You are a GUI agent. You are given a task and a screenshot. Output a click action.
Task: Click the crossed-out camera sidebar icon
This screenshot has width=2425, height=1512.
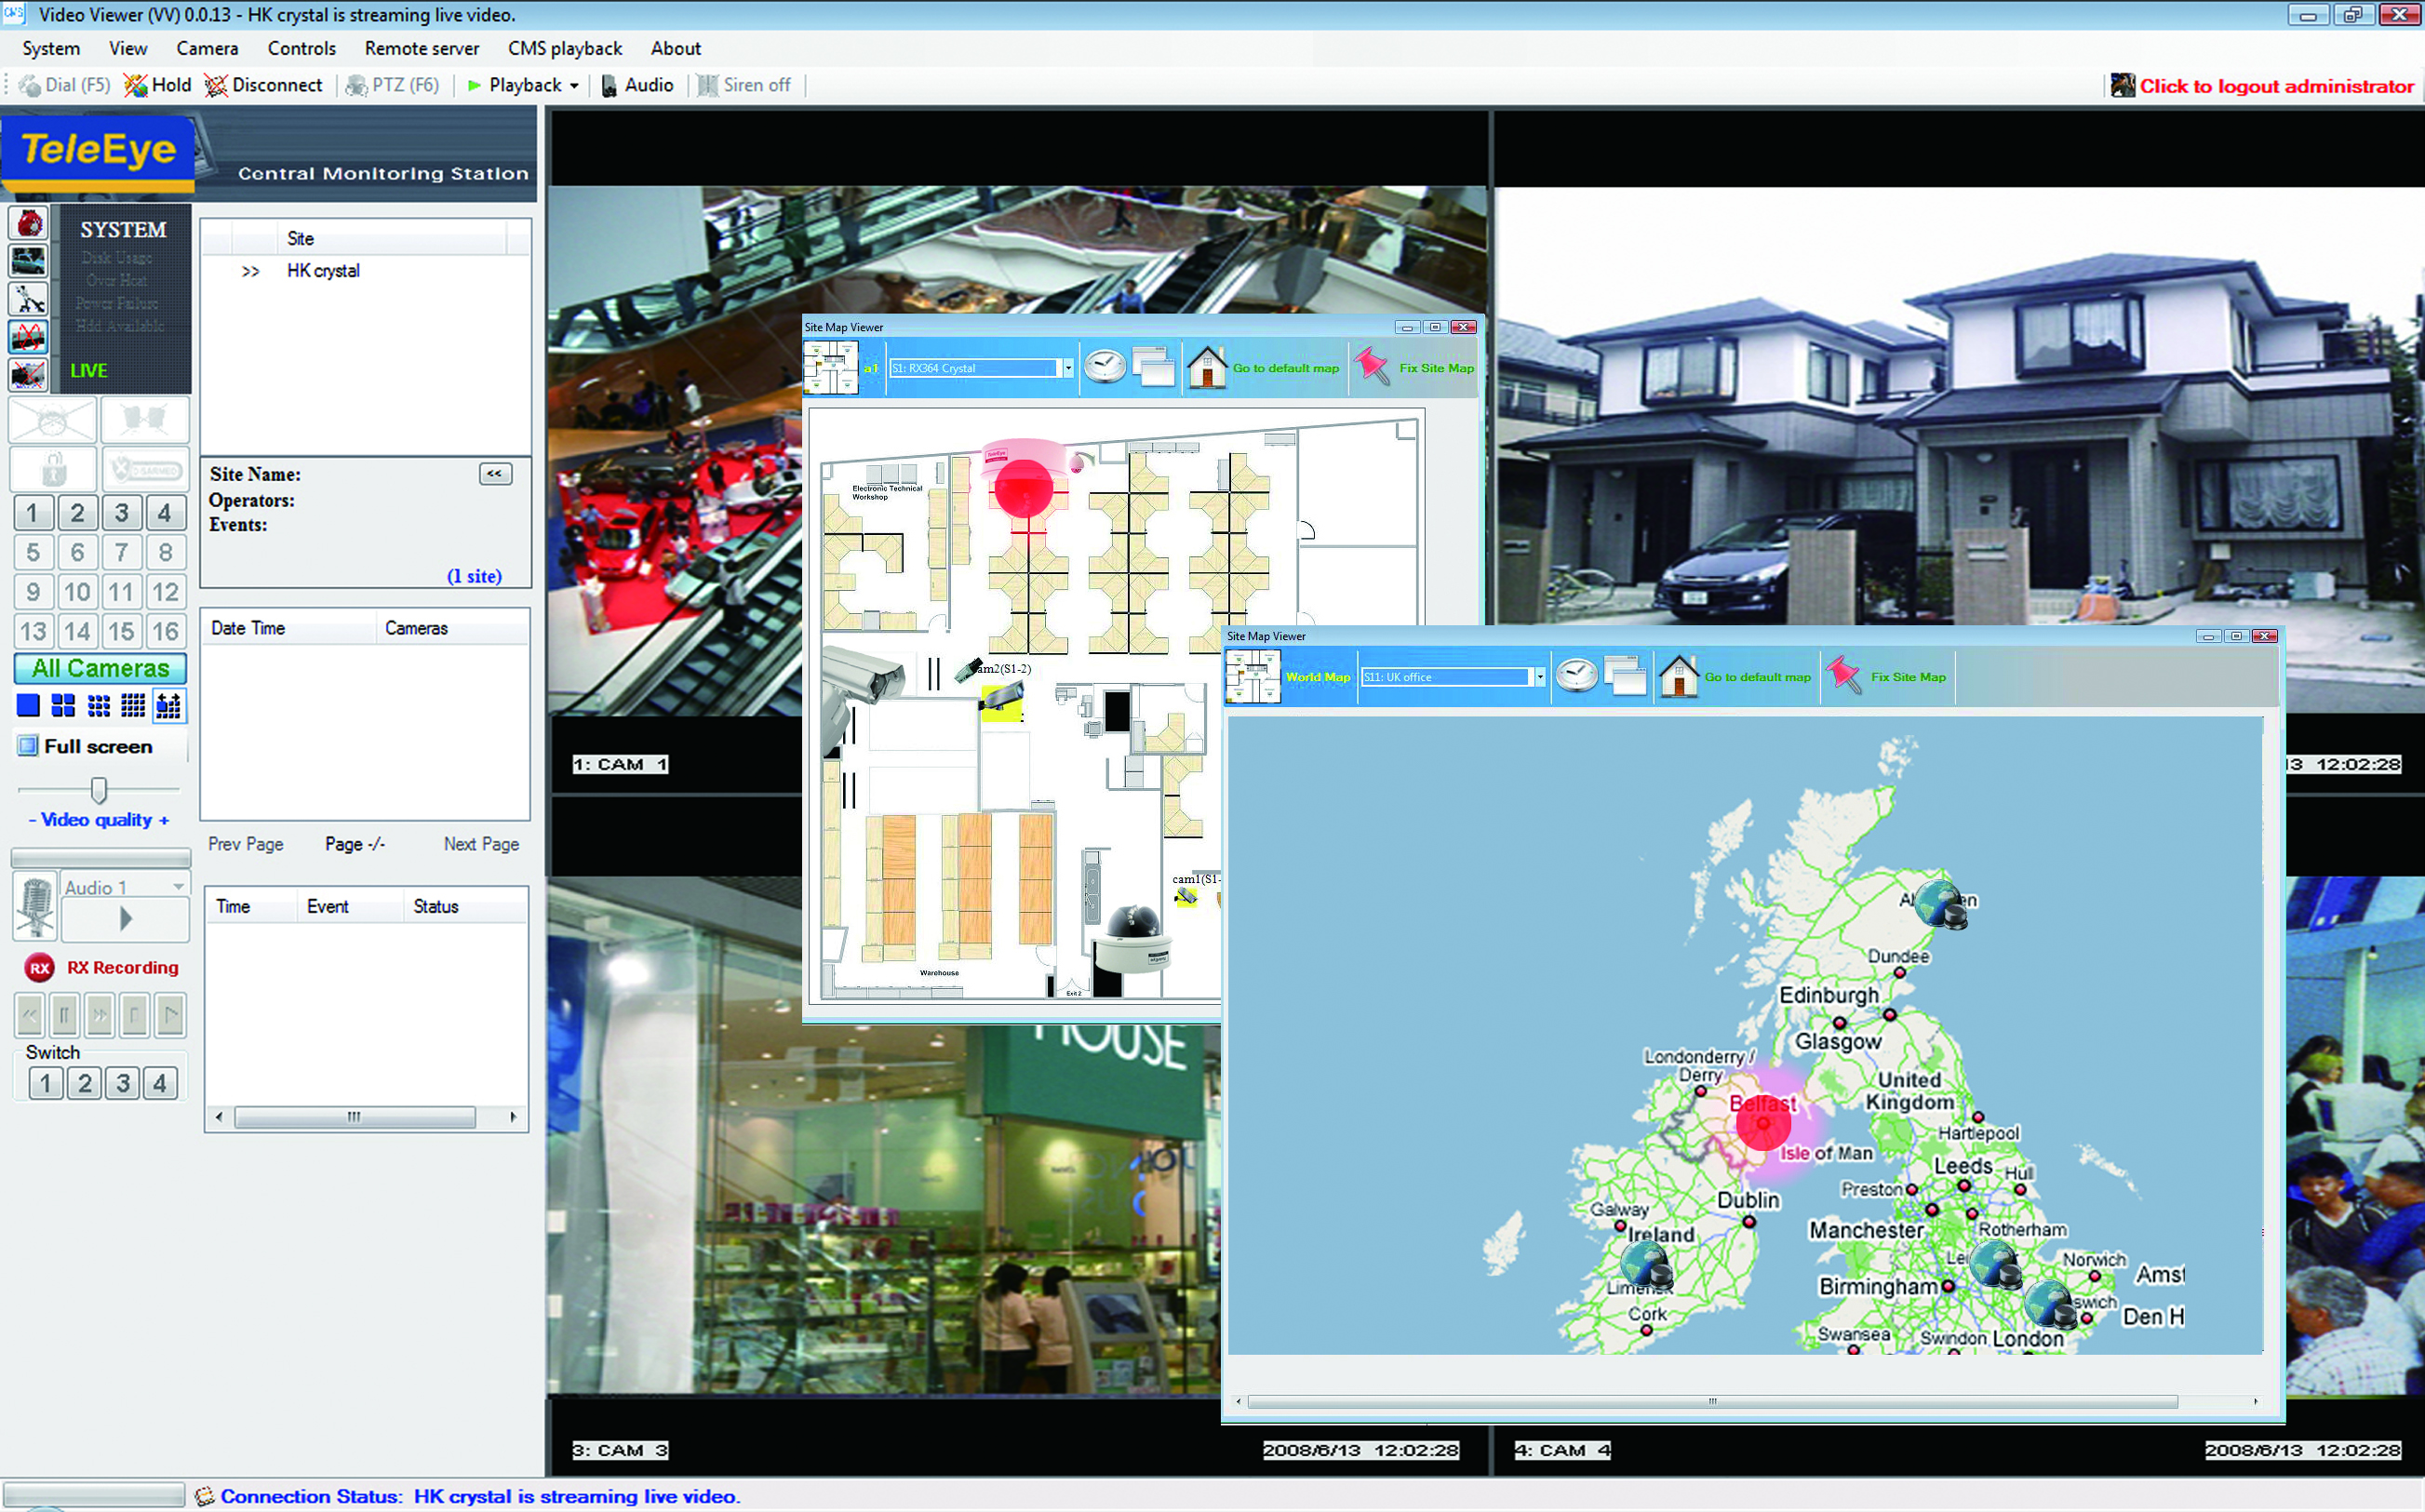click(x=28, y=375)
